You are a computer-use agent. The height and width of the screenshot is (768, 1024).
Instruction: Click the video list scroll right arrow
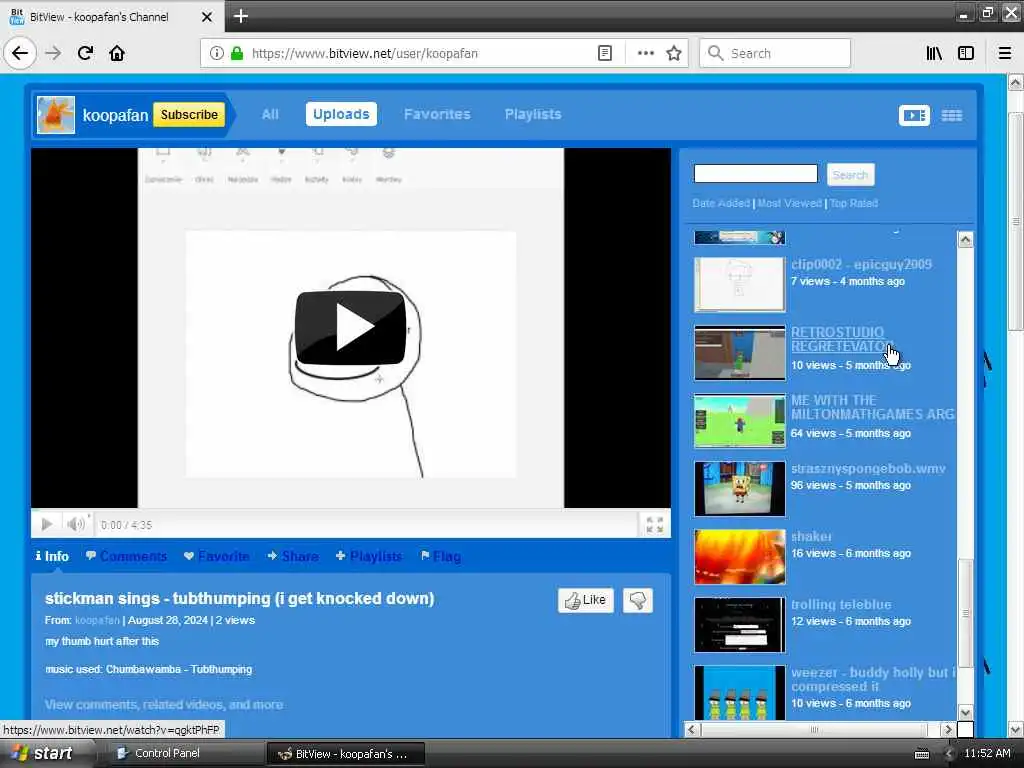[948, 729]
